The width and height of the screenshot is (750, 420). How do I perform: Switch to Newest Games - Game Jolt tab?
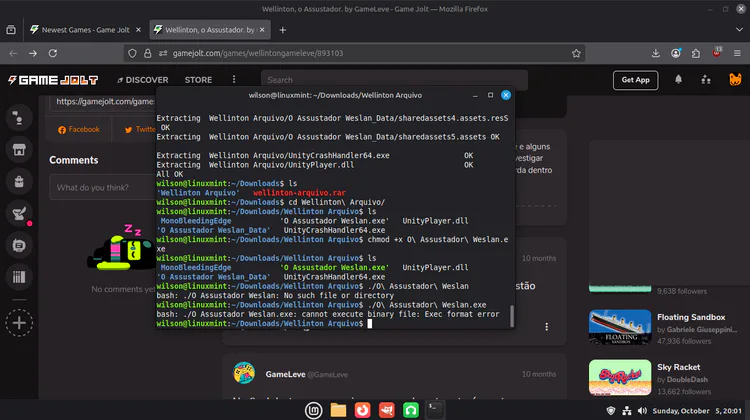point(86,30)
